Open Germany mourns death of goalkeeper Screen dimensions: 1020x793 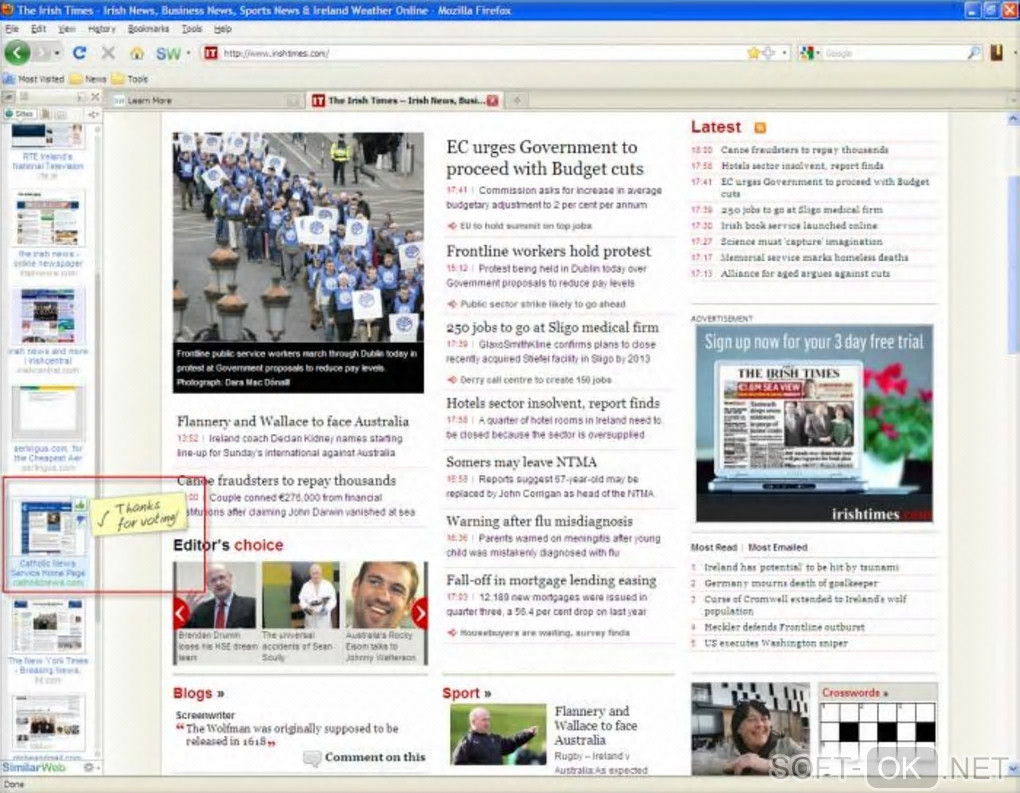click(791, 584)
